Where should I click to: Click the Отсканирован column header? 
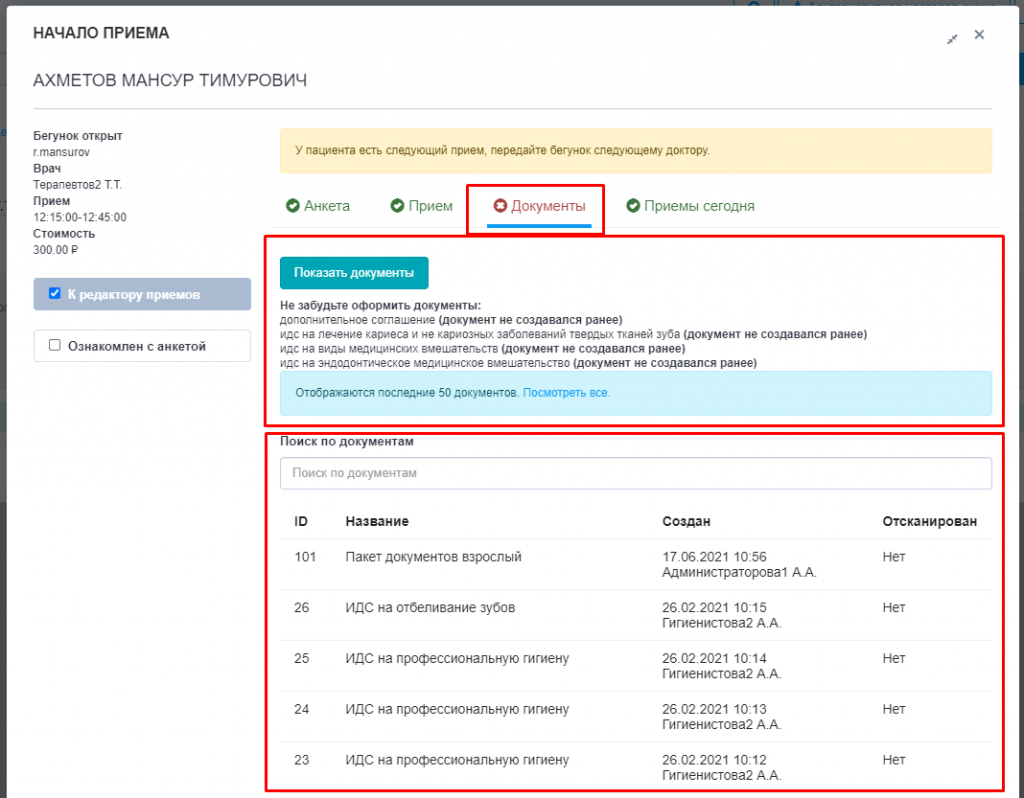tap(929, 521)
